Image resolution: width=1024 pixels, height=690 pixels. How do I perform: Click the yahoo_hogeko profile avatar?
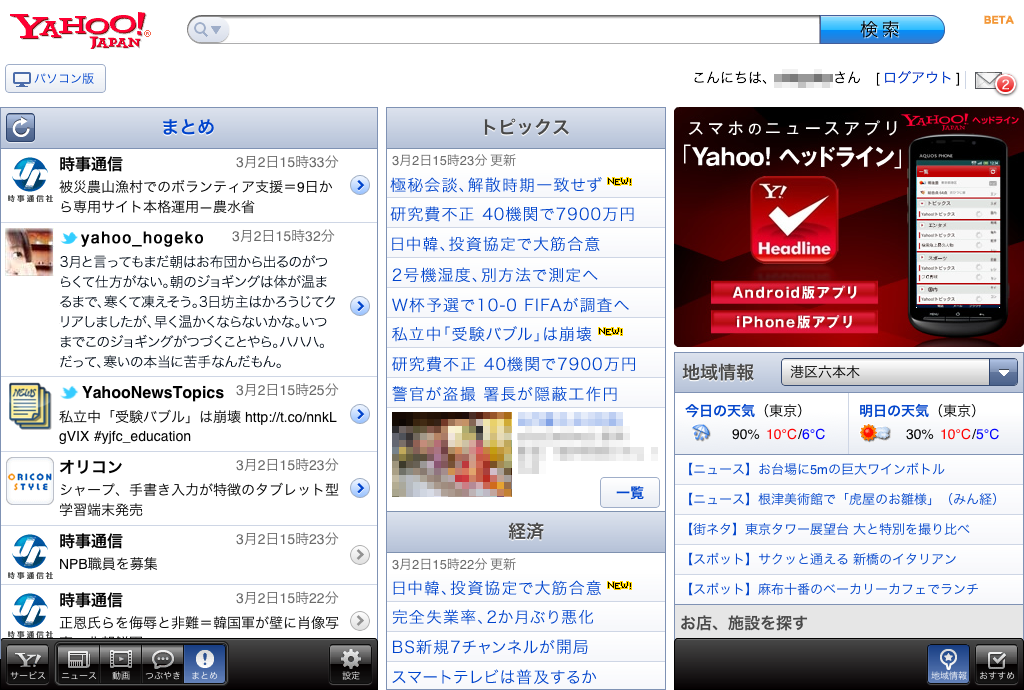[x=29, y=252]
